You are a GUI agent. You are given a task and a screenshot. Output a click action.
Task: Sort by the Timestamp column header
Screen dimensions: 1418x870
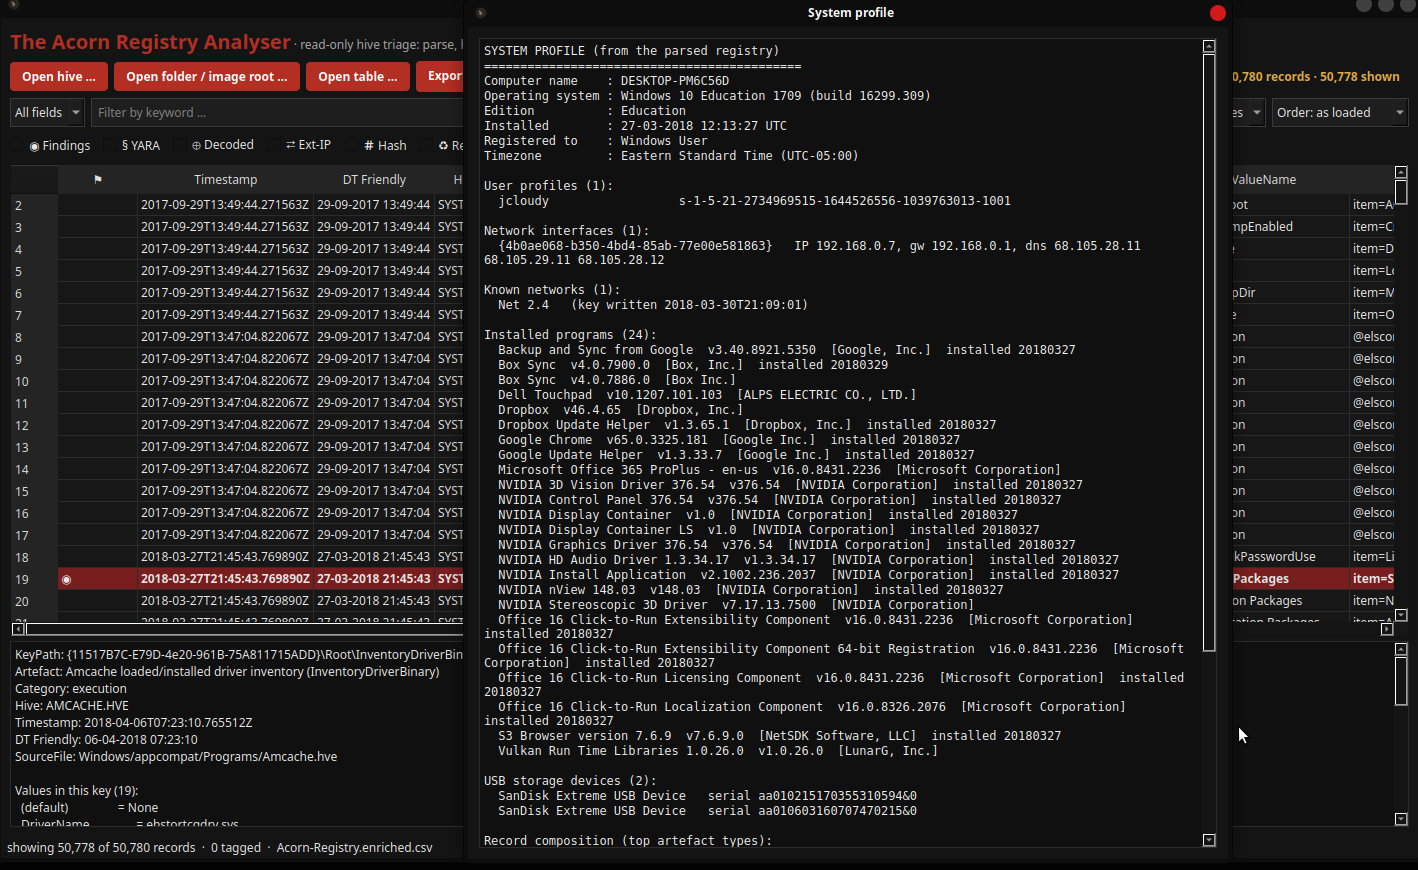point(226,180)
